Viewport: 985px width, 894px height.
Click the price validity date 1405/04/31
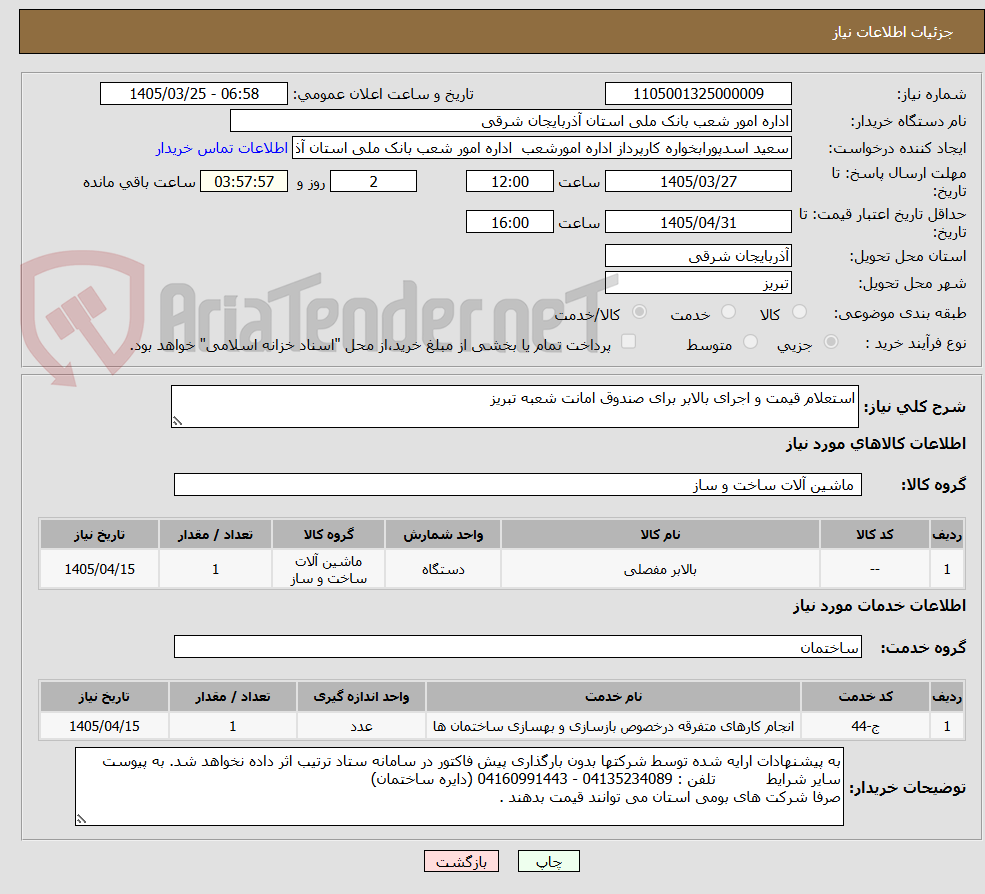point(698,222)
